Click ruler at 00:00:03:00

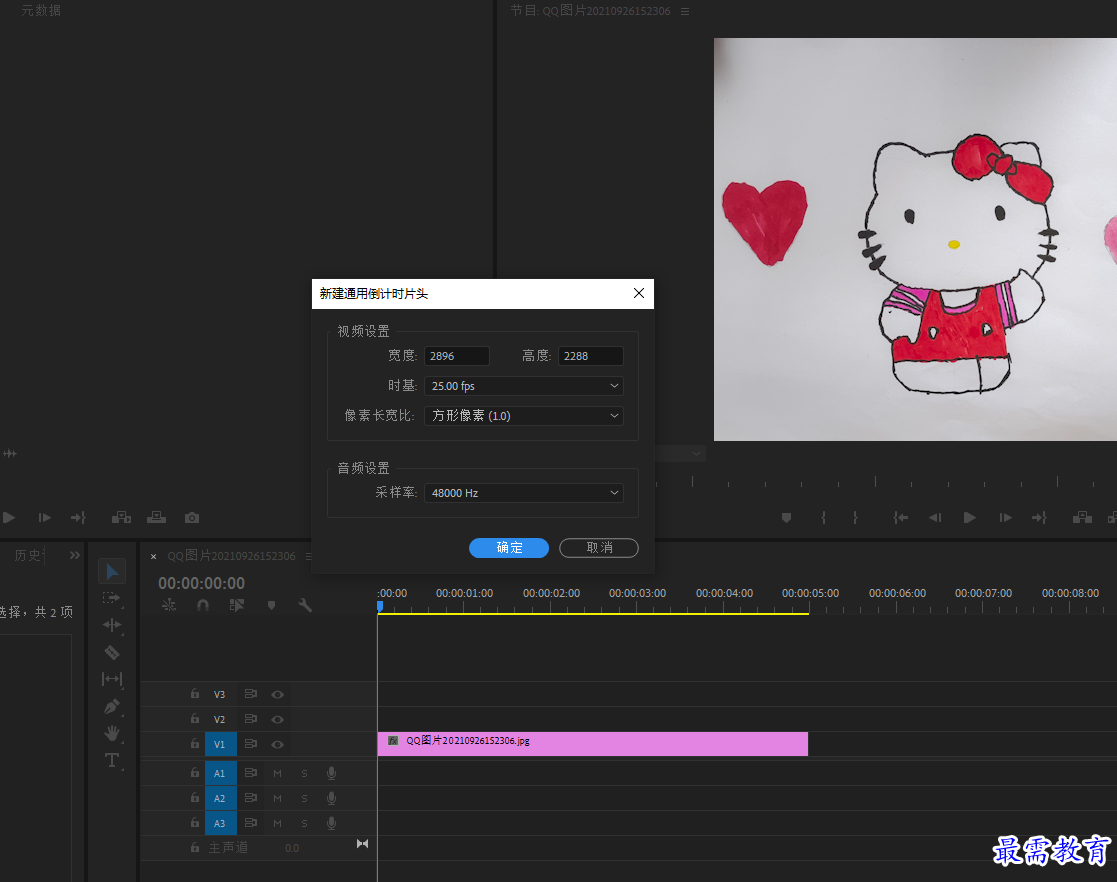click(x=637, y=593)
